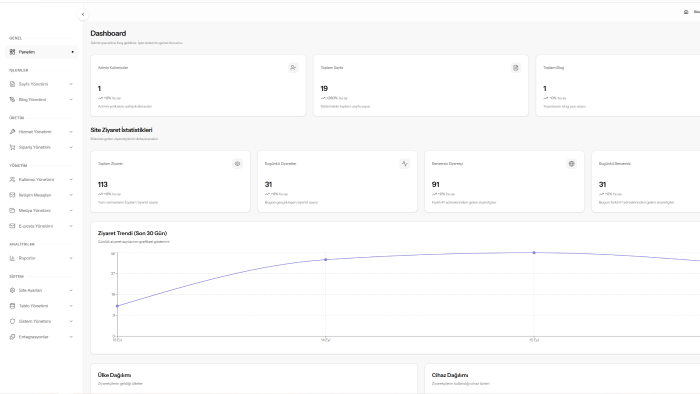Open the Raporlar menu label

tap(27, 258)
